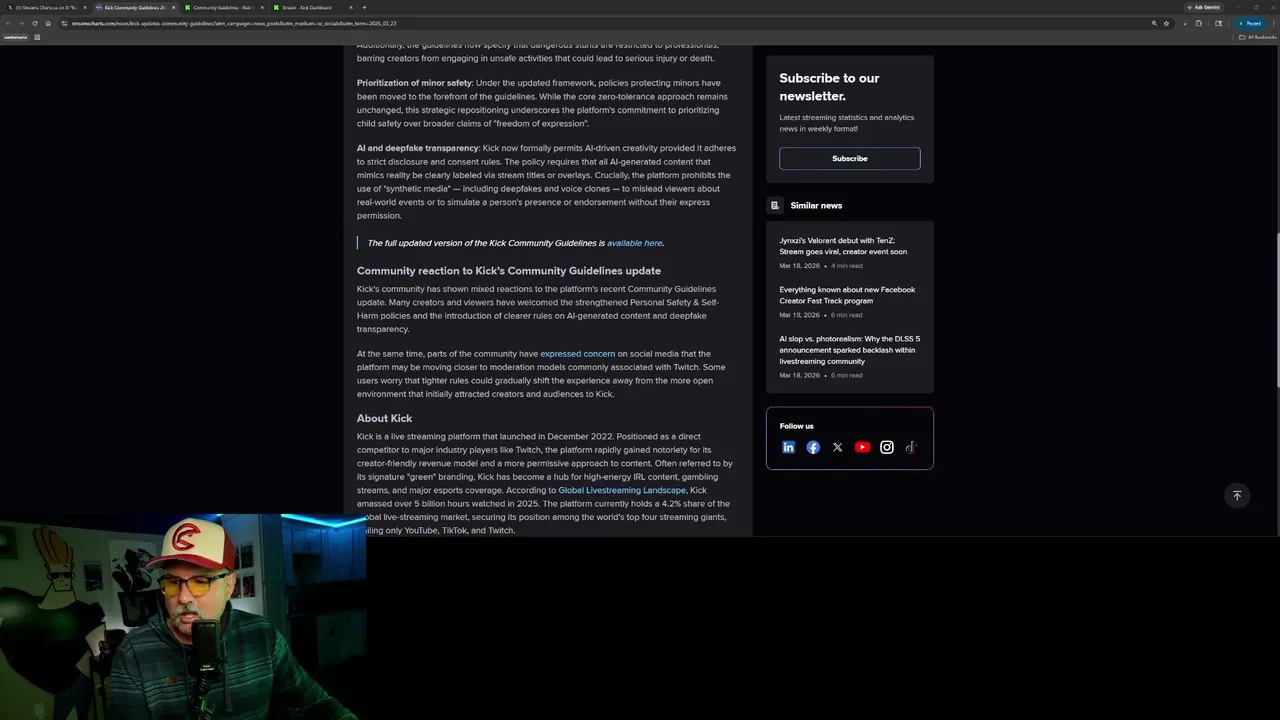Click the 'Follow us' label
The height and width of the screenshot is (720, 1280).
tap(797, 426)
